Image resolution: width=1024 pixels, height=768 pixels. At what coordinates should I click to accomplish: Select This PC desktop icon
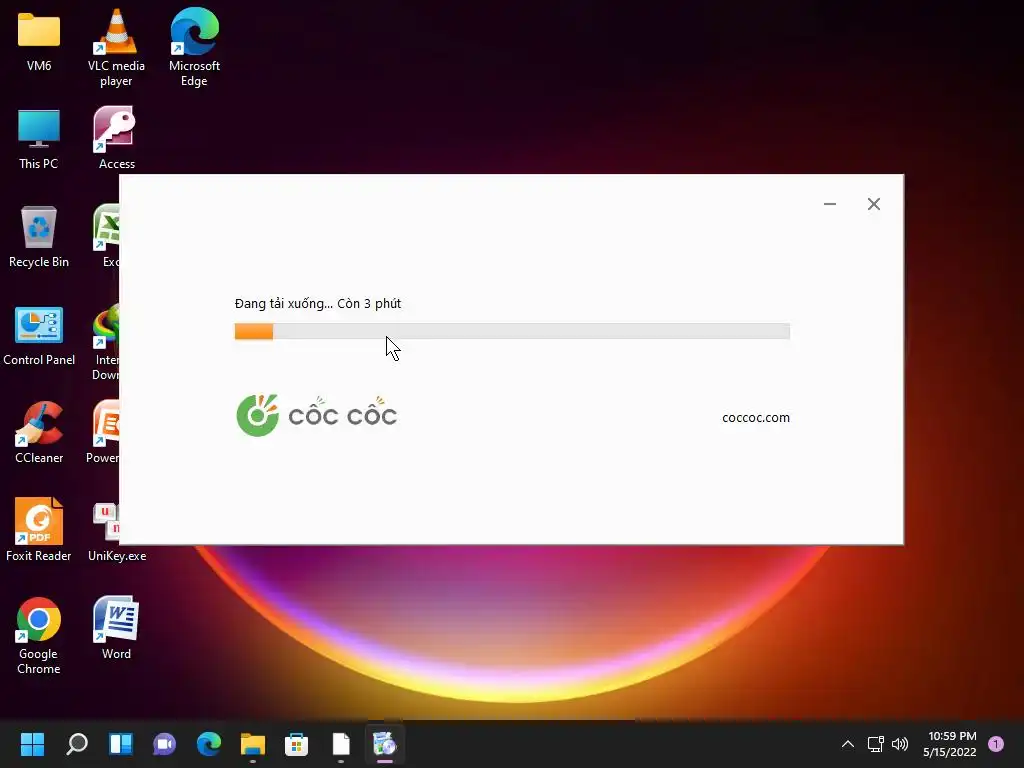click(x=39, y=139)
